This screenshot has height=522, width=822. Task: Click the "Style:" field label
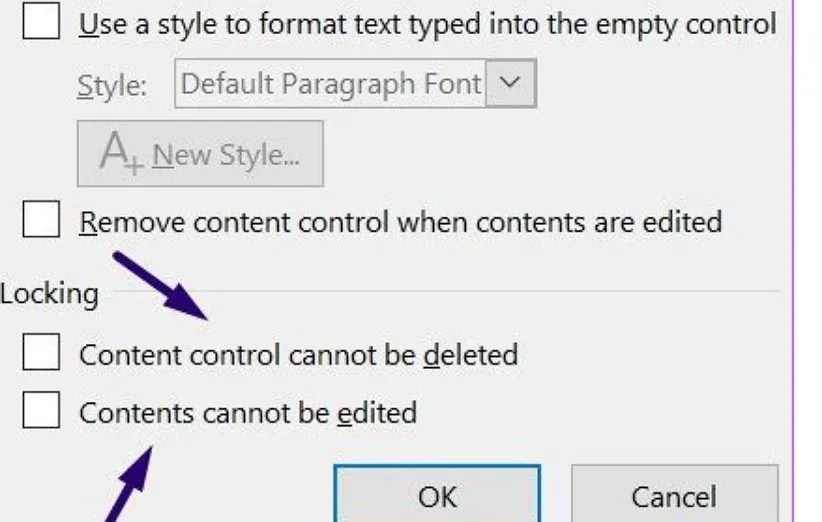(112, 86)
